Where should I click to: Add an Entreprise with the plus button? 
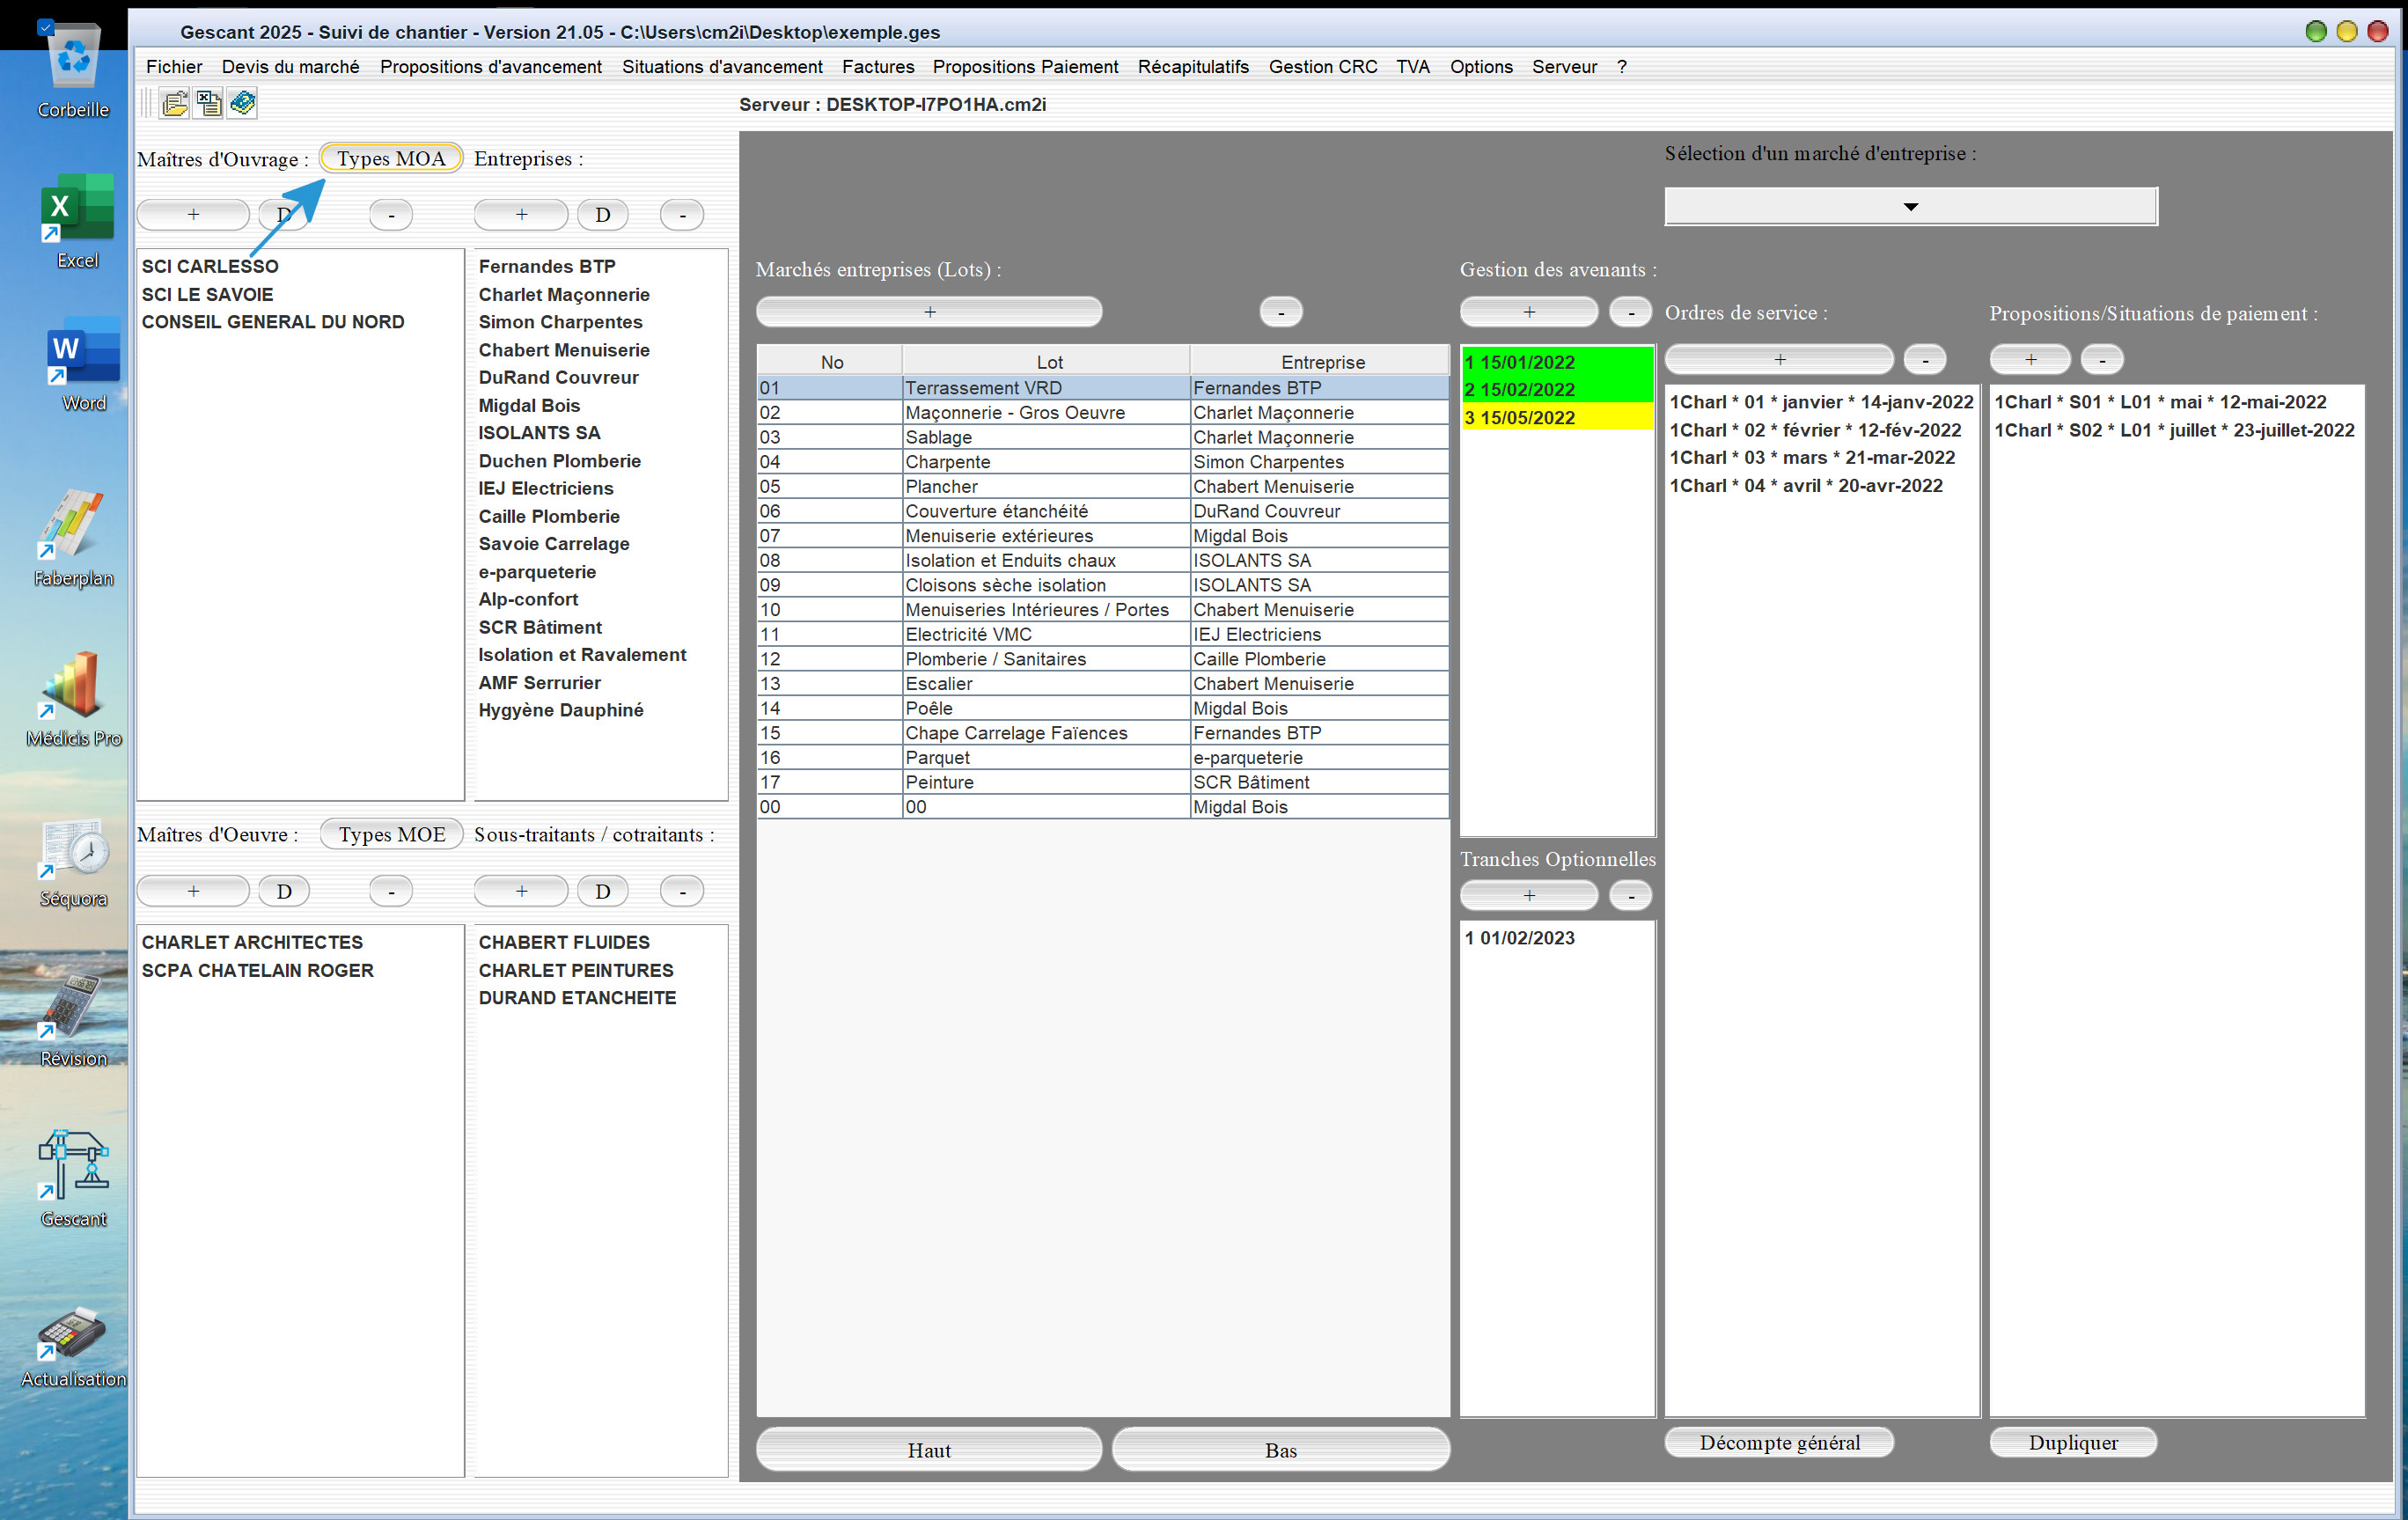tap(521, 214)
